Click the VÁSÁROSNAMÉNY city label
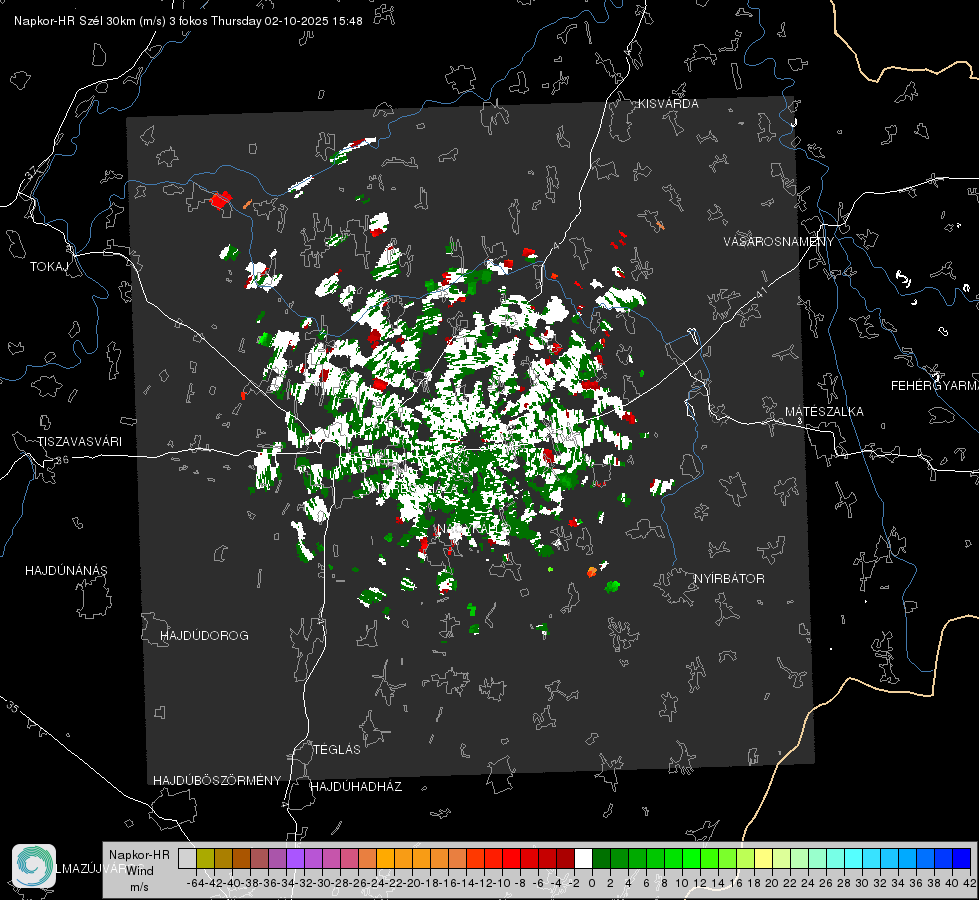This screenshot has width=979, height=900. click(x=779, y=242)
